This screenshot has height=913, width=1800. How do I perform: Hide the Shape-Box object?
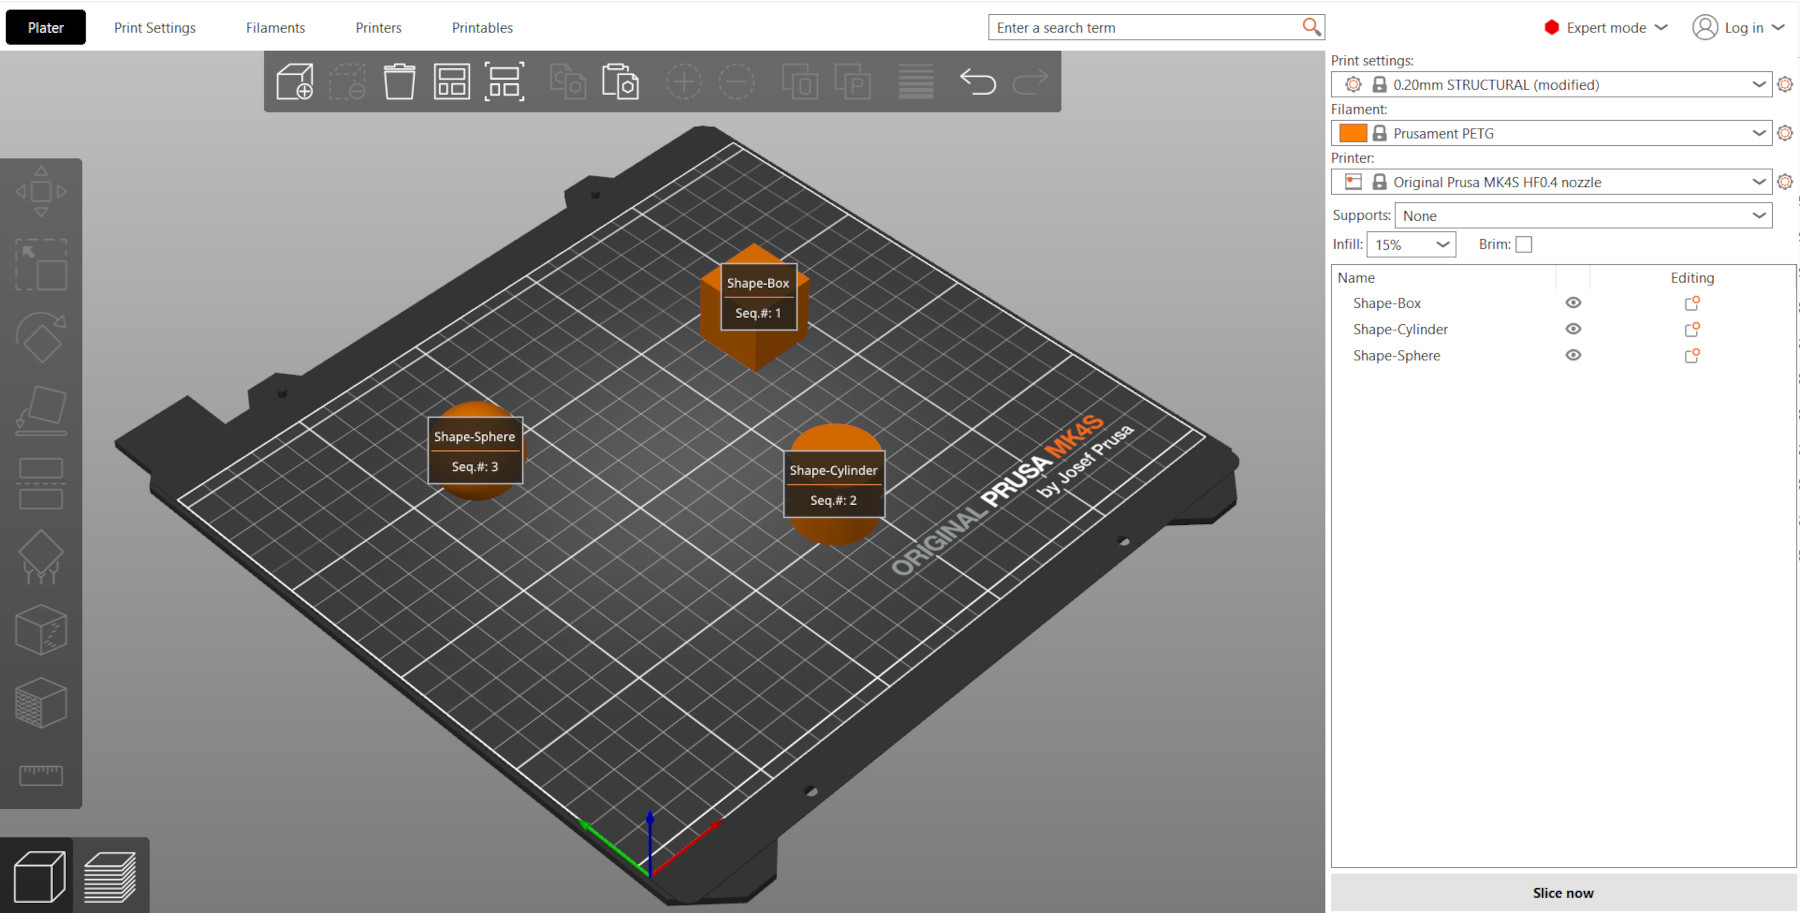pos(1573,303)
